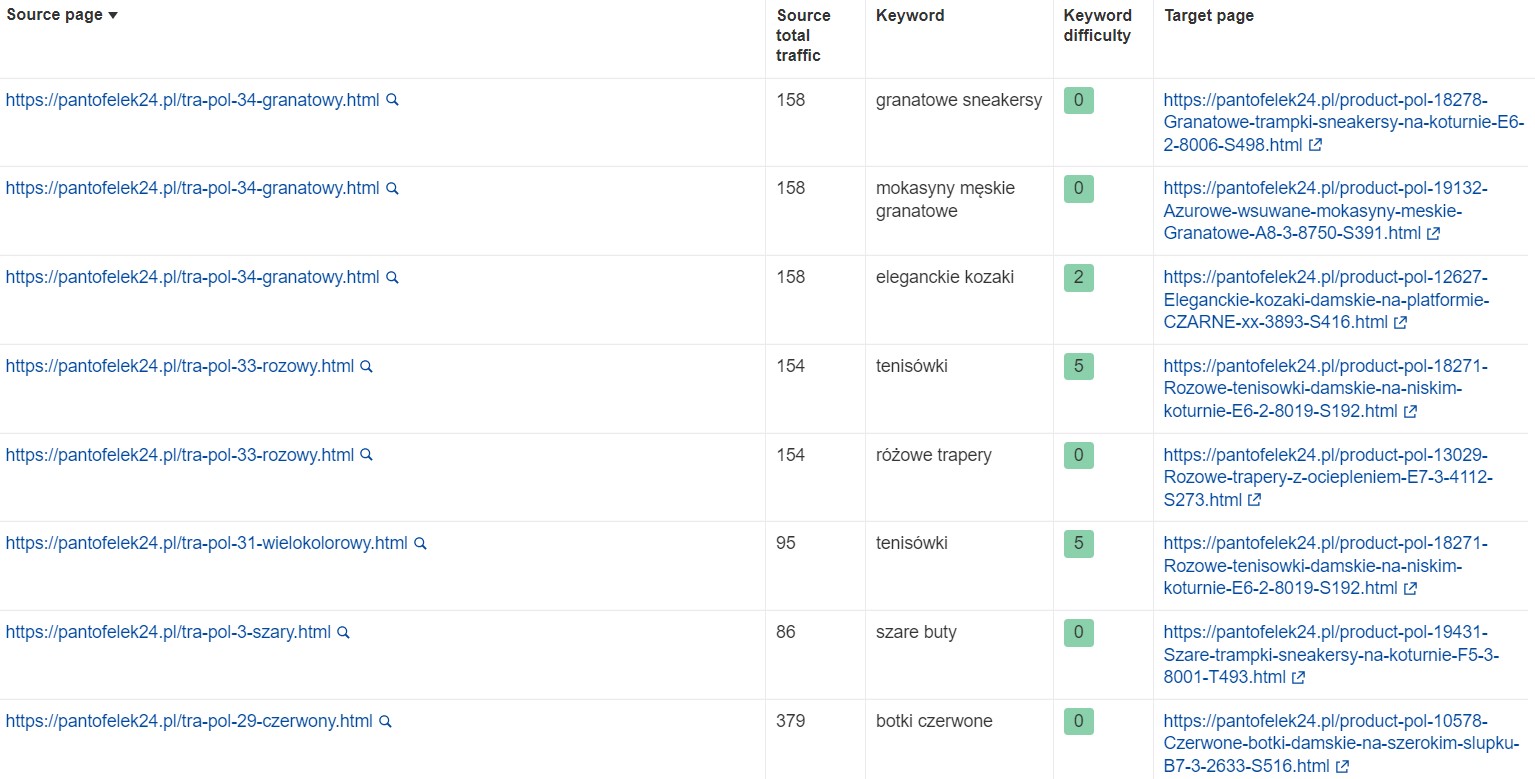Open Rozowe-tenisowki target link in wielokolorowy row
The width and height of the screenshot is (1535, 779).
(x=1326, y=566)
